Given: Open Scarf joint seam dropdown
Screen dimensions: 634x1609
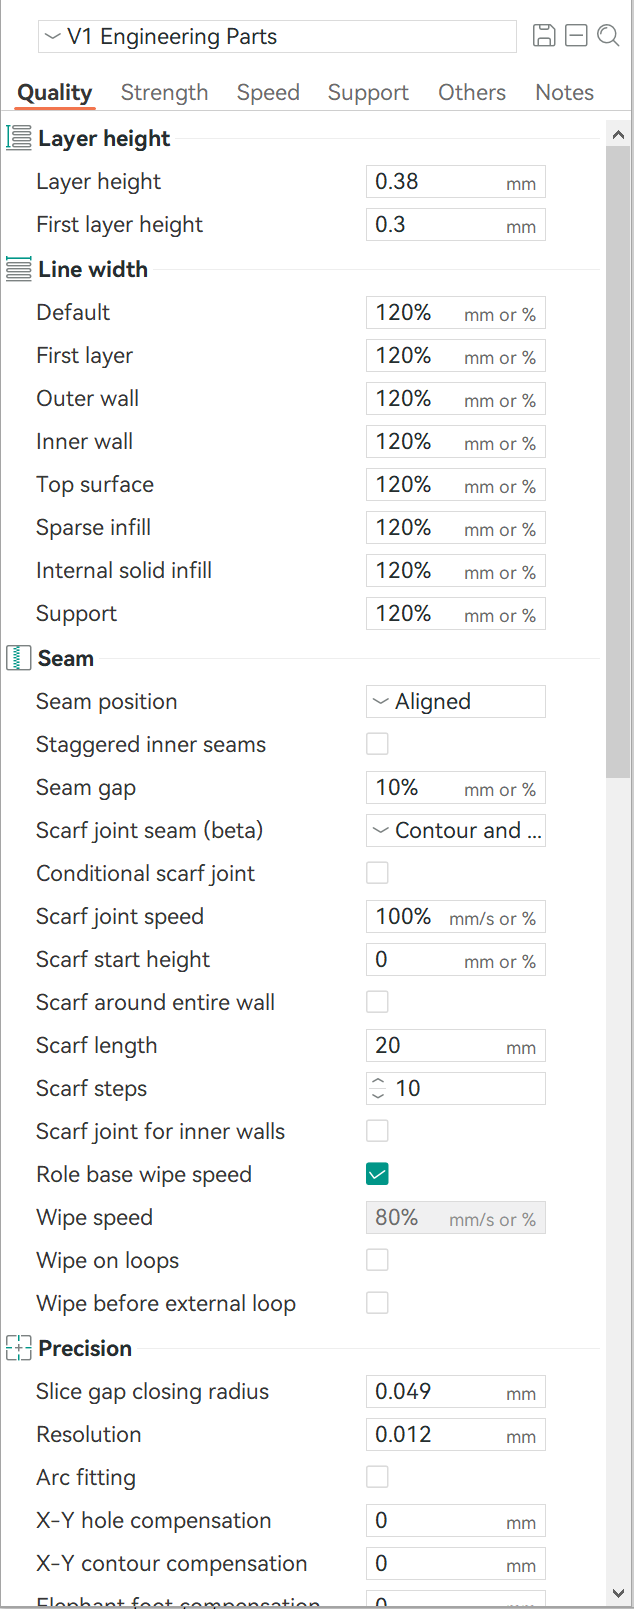Looking at the screenshot, I should coord(456,830).
